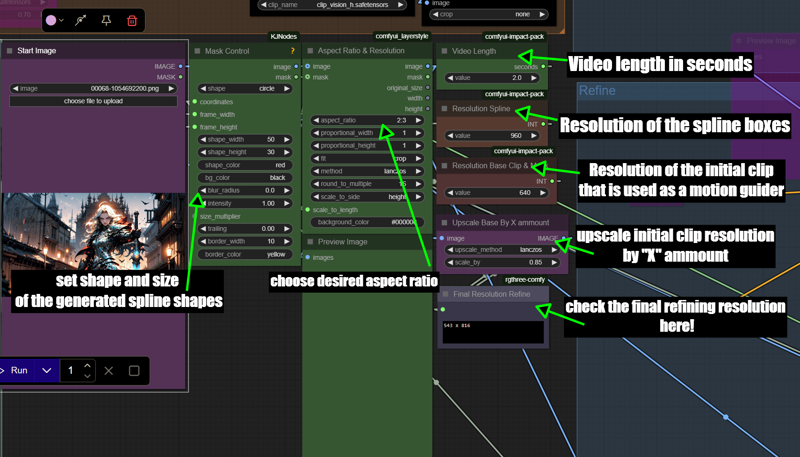Image resolution: width=800 pixels, height=457 pixels.
Task: Increase the Video Length seconds value
Action: point(534,78)
